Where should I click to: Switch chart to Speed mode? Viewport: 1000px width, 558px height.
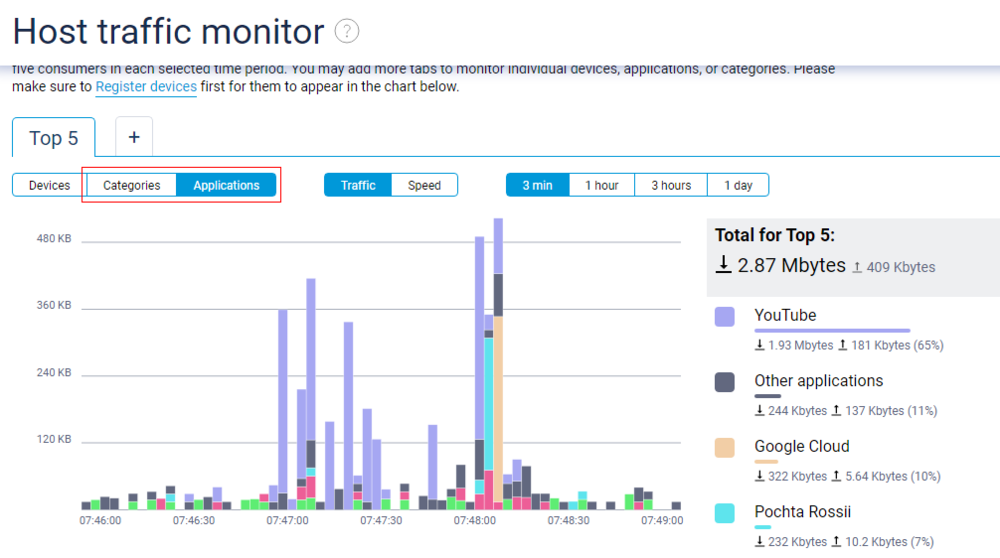424,185
